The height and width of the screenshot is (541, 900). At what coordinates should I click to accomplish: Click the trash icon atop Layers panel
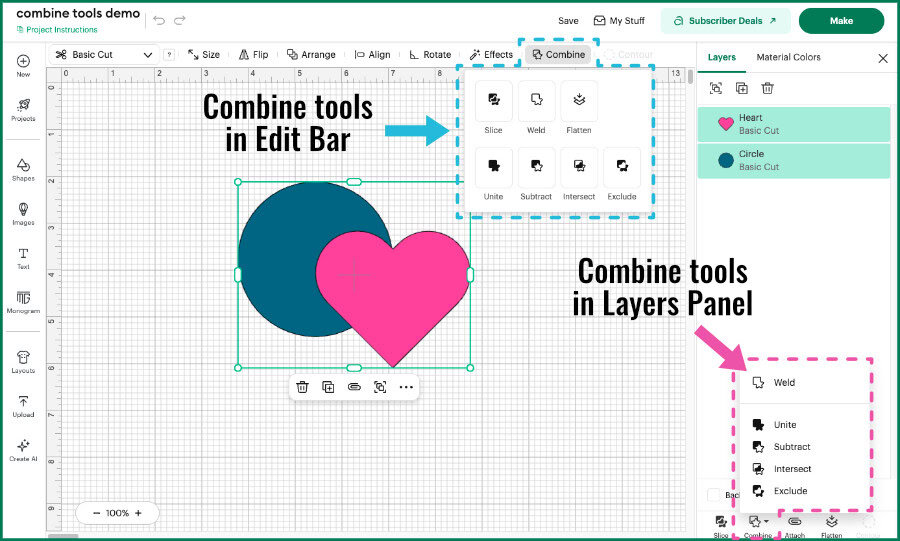click(x=767, y=88)
